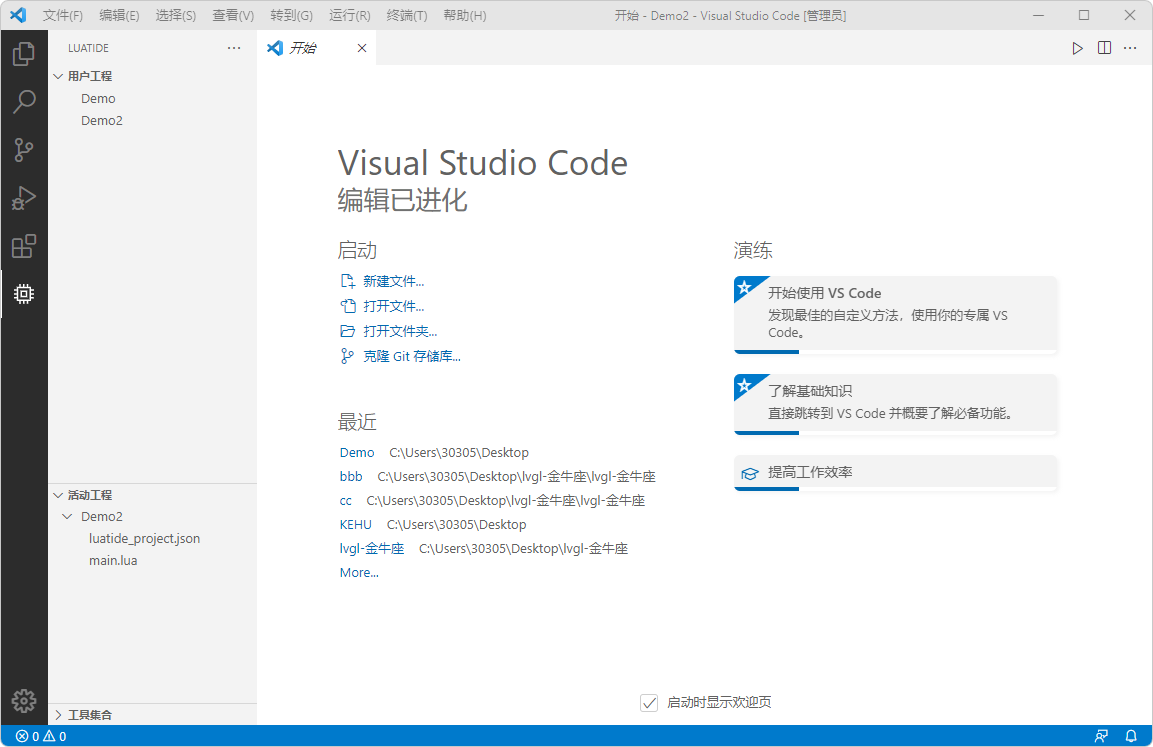
Task: Split the editor to the right
Action: click(x=1104, y=48)
